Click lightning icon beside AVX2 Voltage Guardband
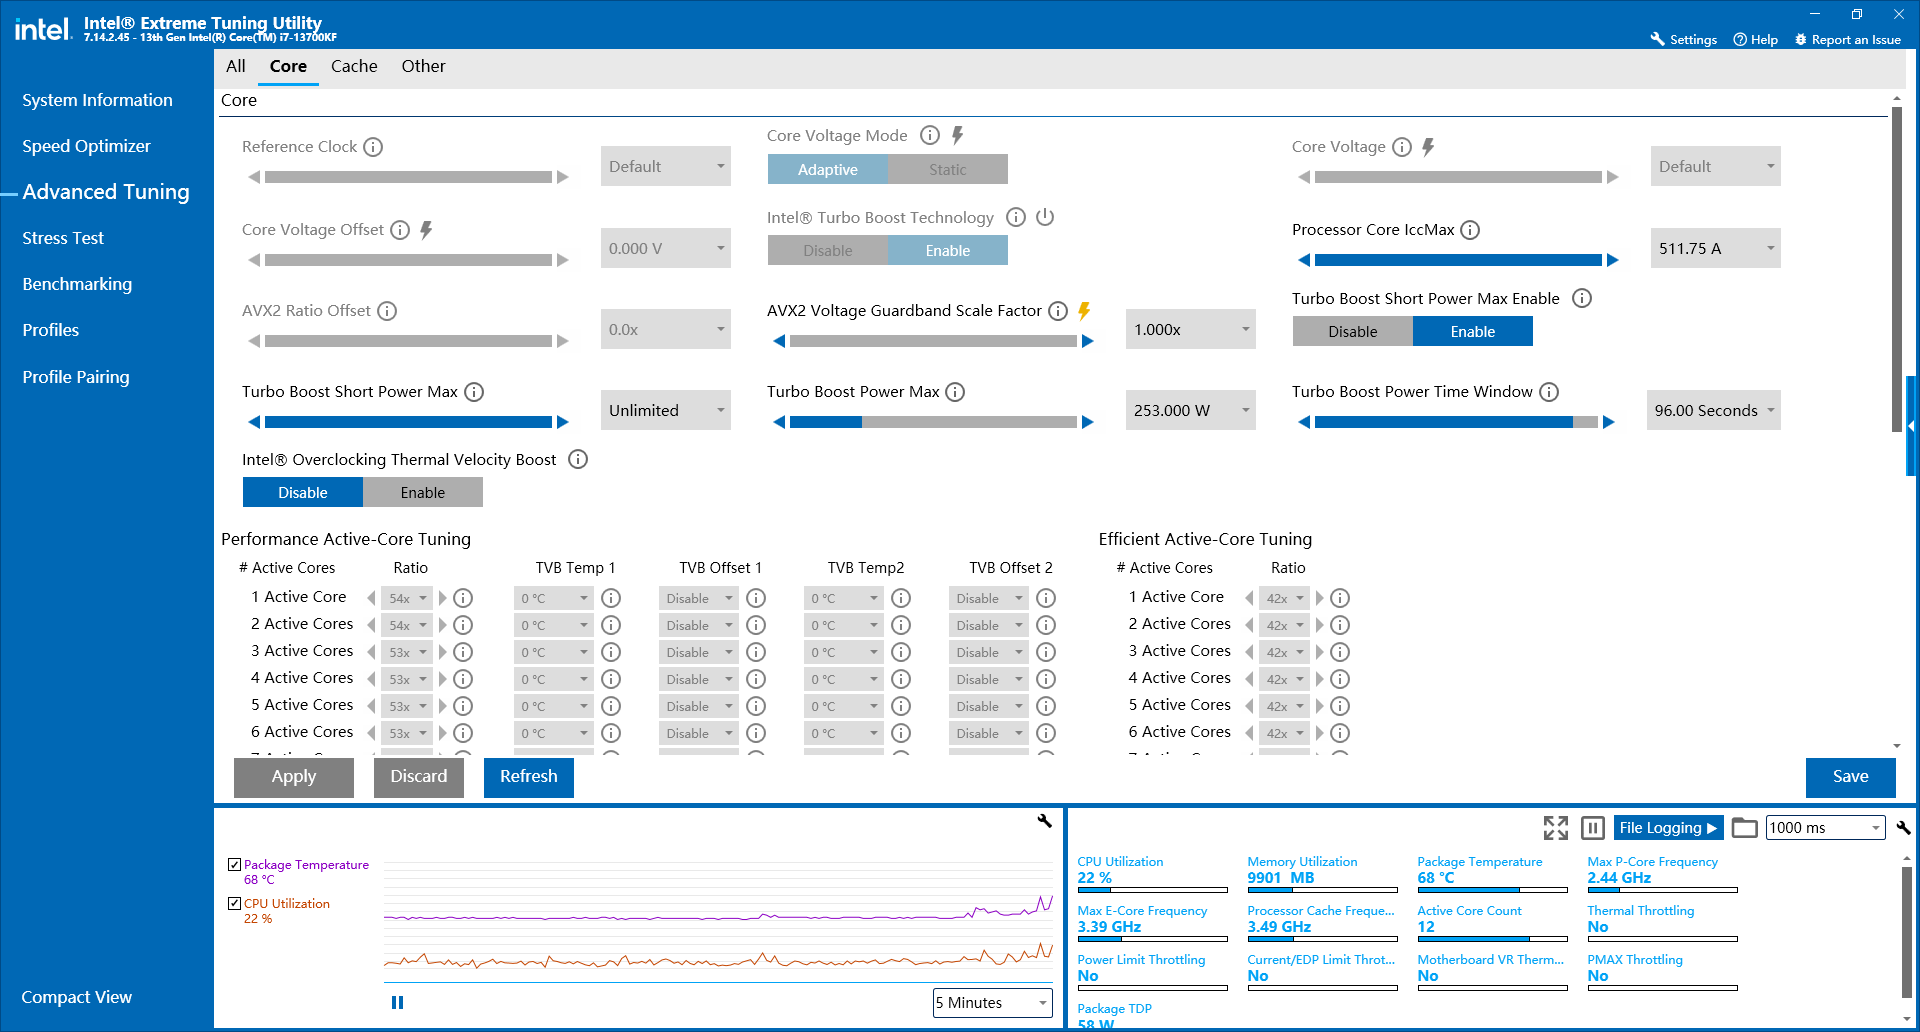Screen dimensions: 1920x1032 [1084, 311]
